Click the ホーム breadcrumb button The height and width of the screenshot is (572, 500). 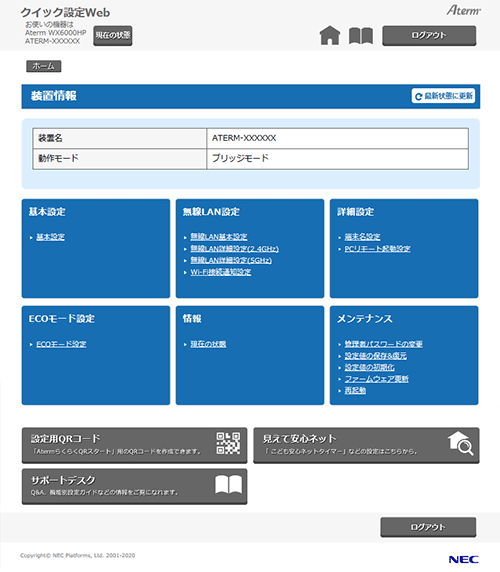coord(43,66)
